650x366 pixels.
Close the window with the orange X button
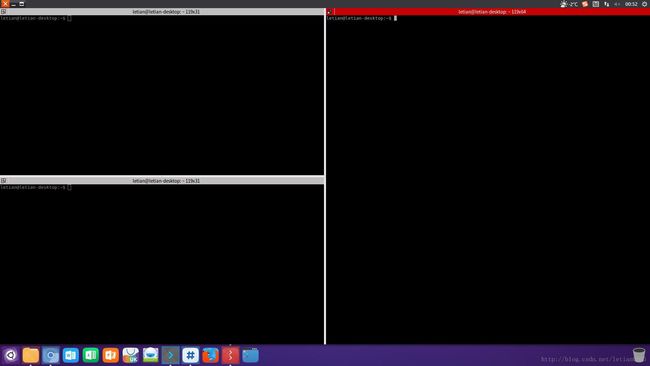(5, 4)
